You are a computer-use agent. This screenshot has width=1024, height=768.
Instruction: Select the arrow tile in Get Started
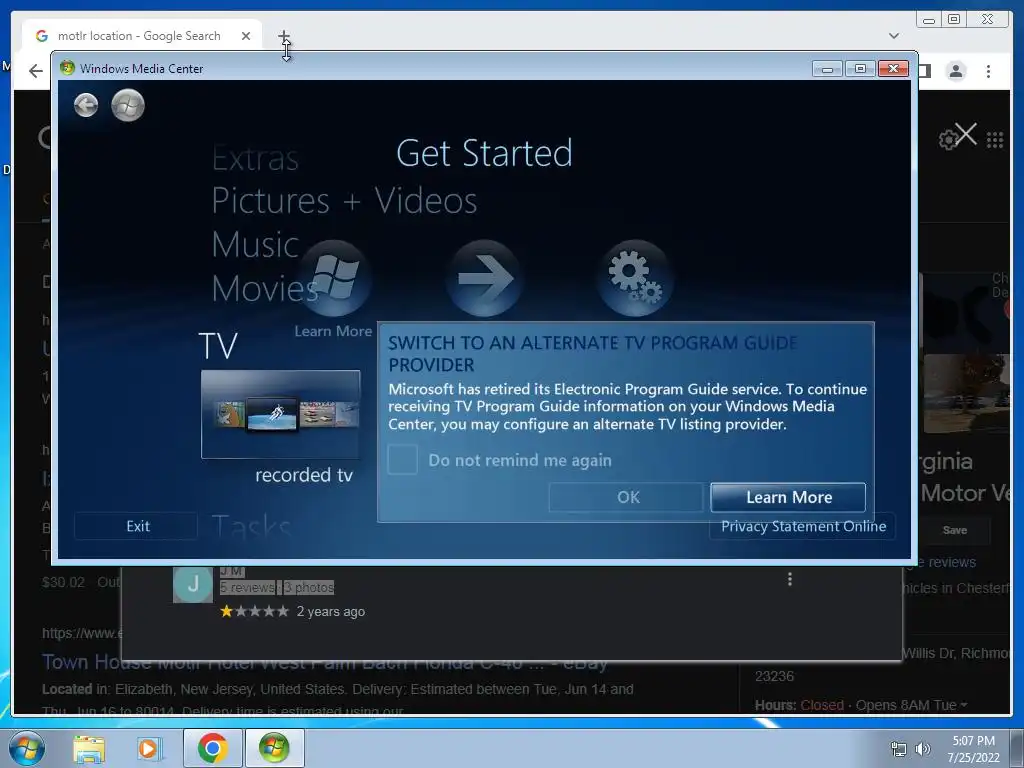pyautogui.click(x=484, y=279)
